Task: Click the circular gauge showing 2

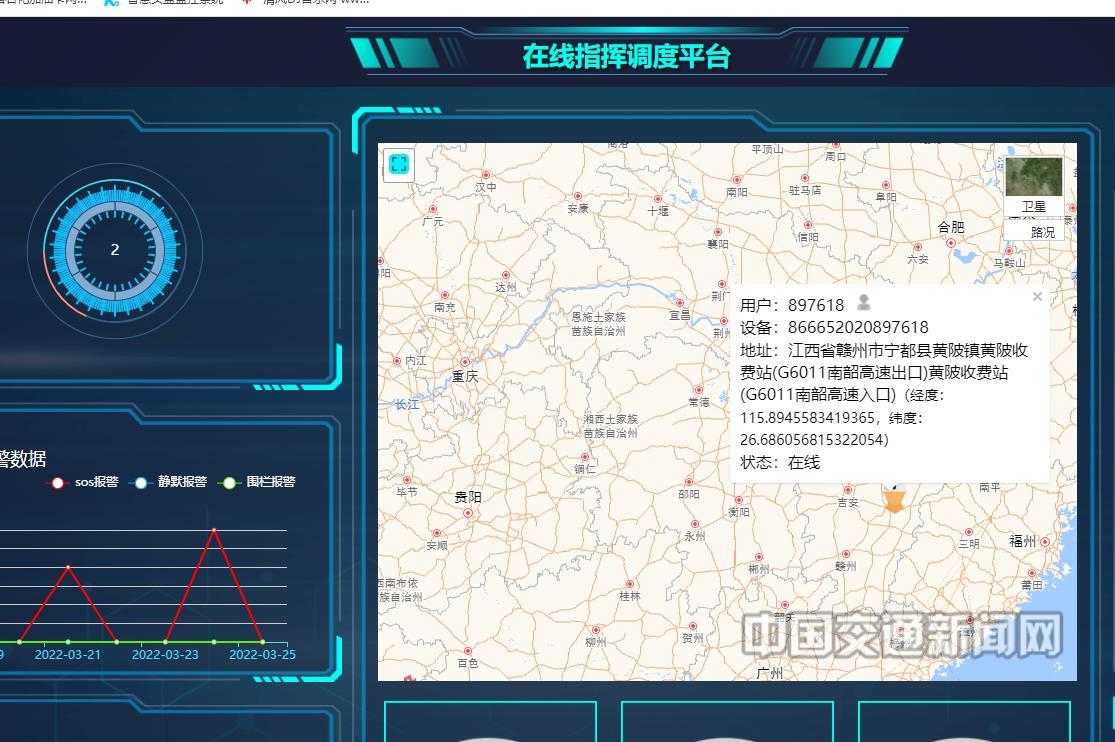Action: coord(114,249)
